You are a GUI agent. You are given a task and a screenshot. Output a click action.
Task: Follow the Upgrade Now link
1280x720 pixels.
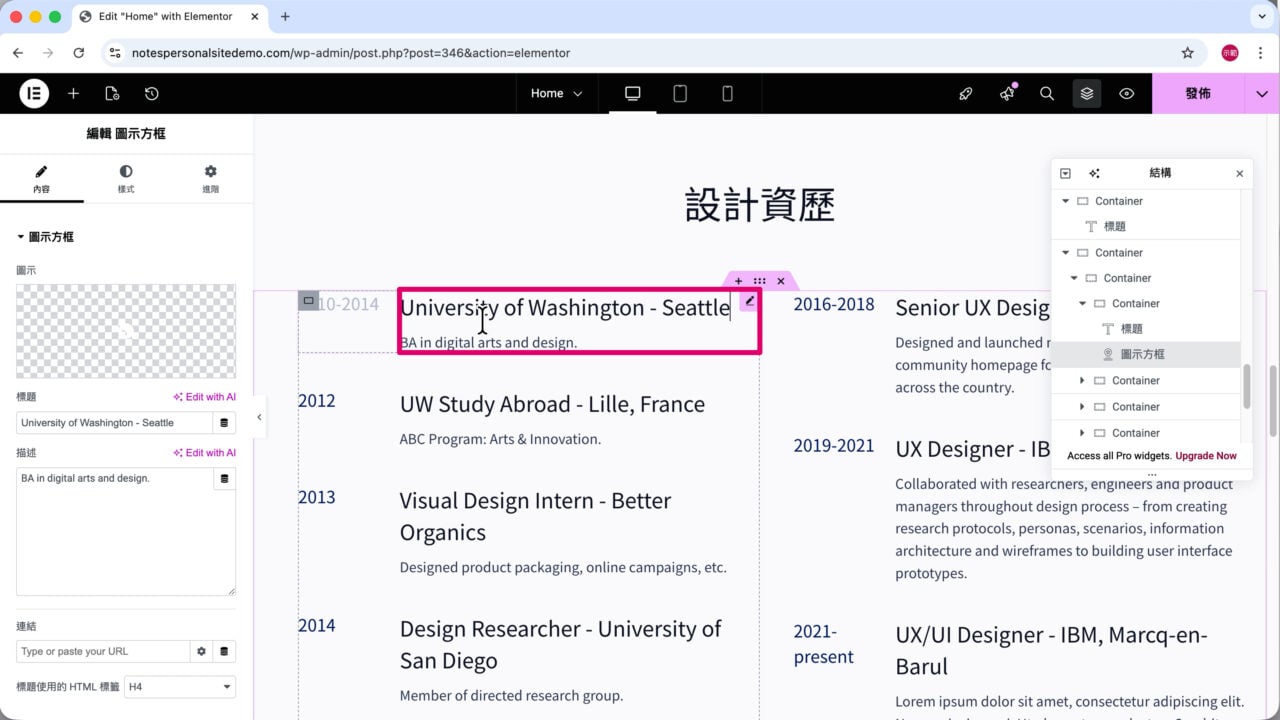pos(1206,456)
